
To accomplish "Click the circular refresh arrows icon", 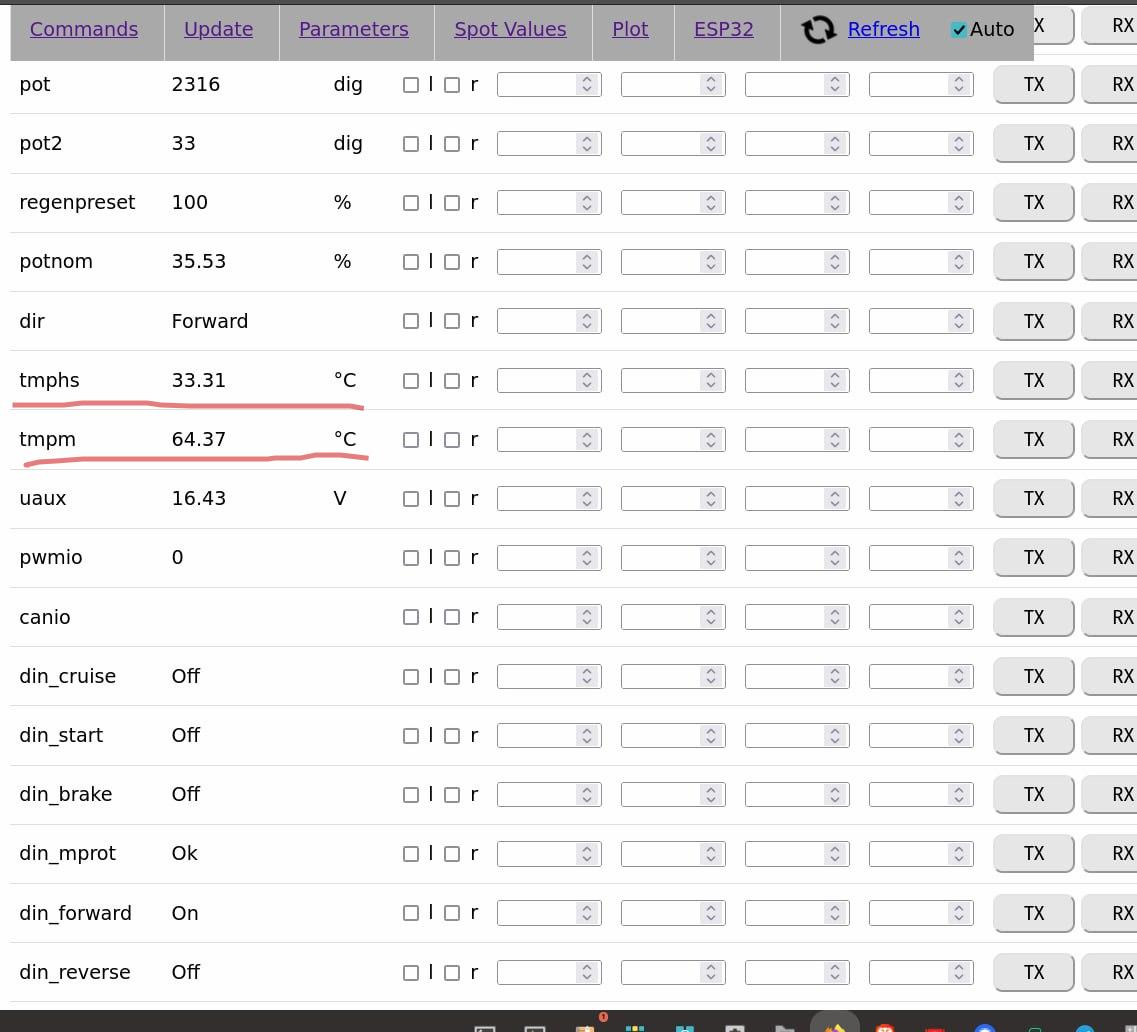I will point(818,30).
